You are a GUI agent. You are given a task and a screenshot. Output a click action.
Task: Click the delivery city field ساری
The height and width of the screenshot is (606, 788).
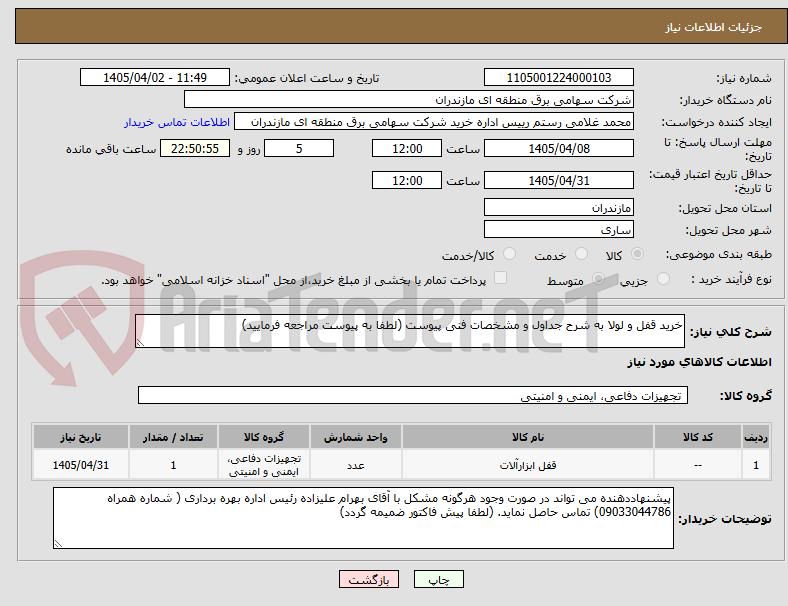[x=558, y=230]
